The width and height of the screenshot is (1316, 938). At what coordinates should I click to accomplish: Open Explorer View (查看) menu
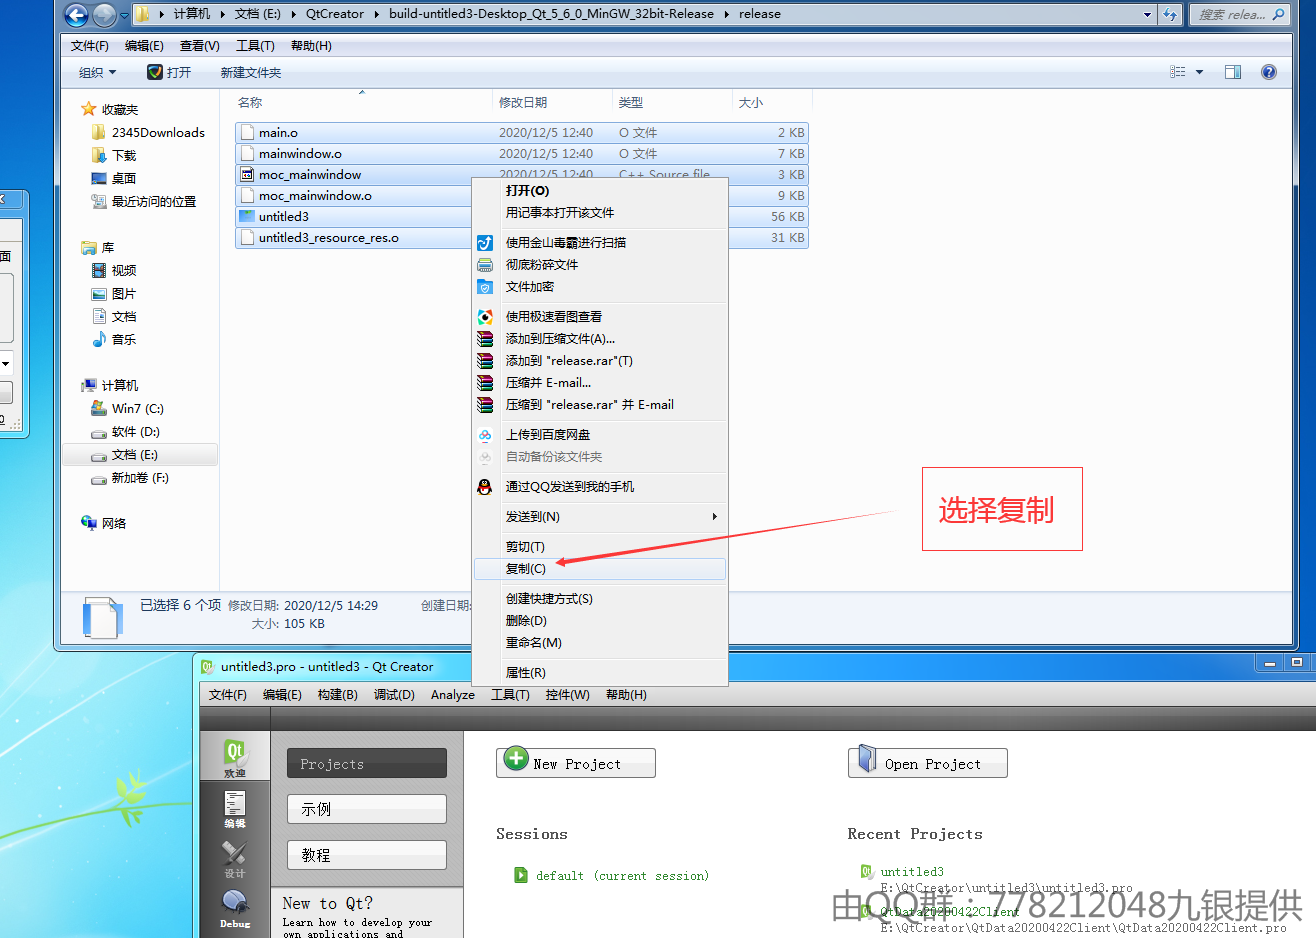199,46
